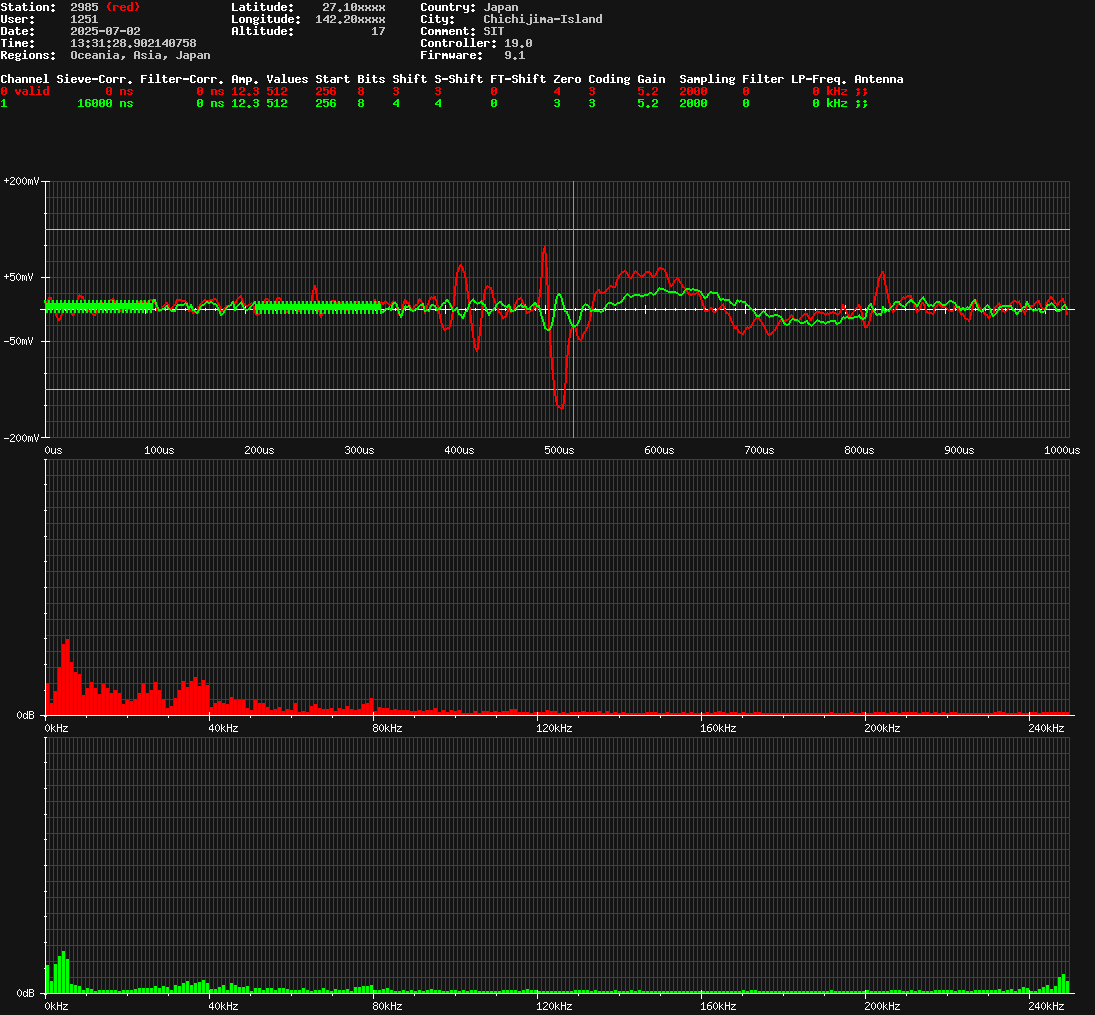Click '80kHz' label under green spectrum
Viewport: 1095px width, 1015px height.
click(387, 1006)
